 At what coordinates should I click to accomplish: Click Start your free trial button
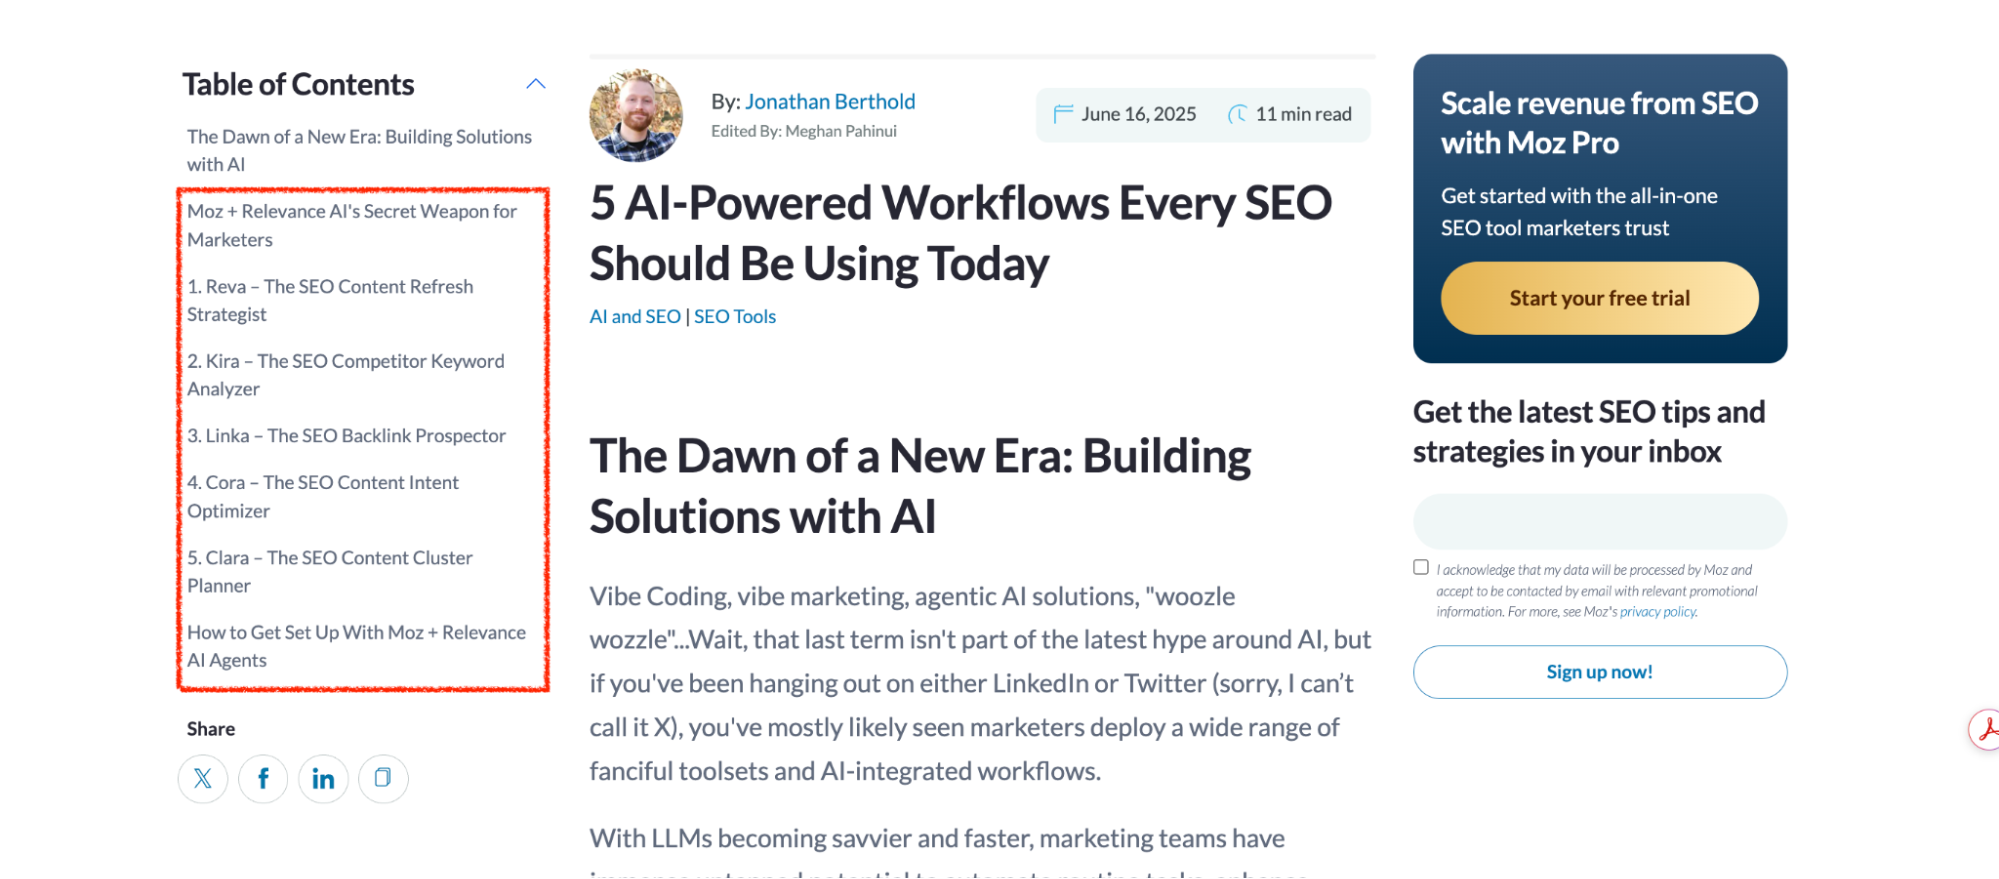point(1599,298)
